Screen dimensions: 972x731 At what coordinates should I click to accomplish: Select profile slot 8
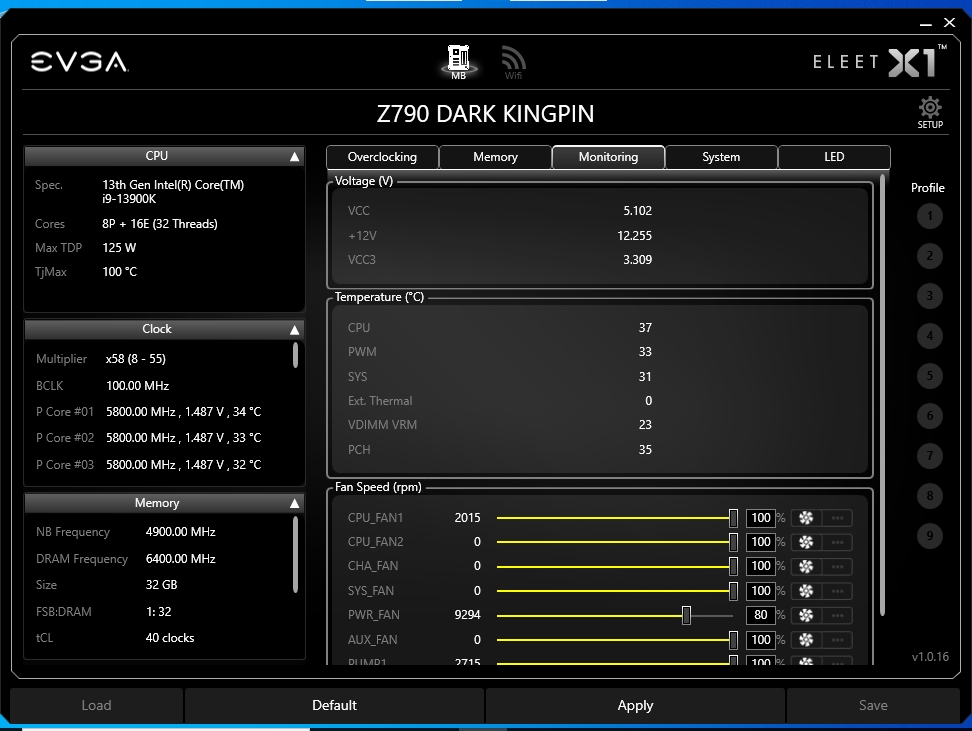pyautogui.click(x=929, y=496)
